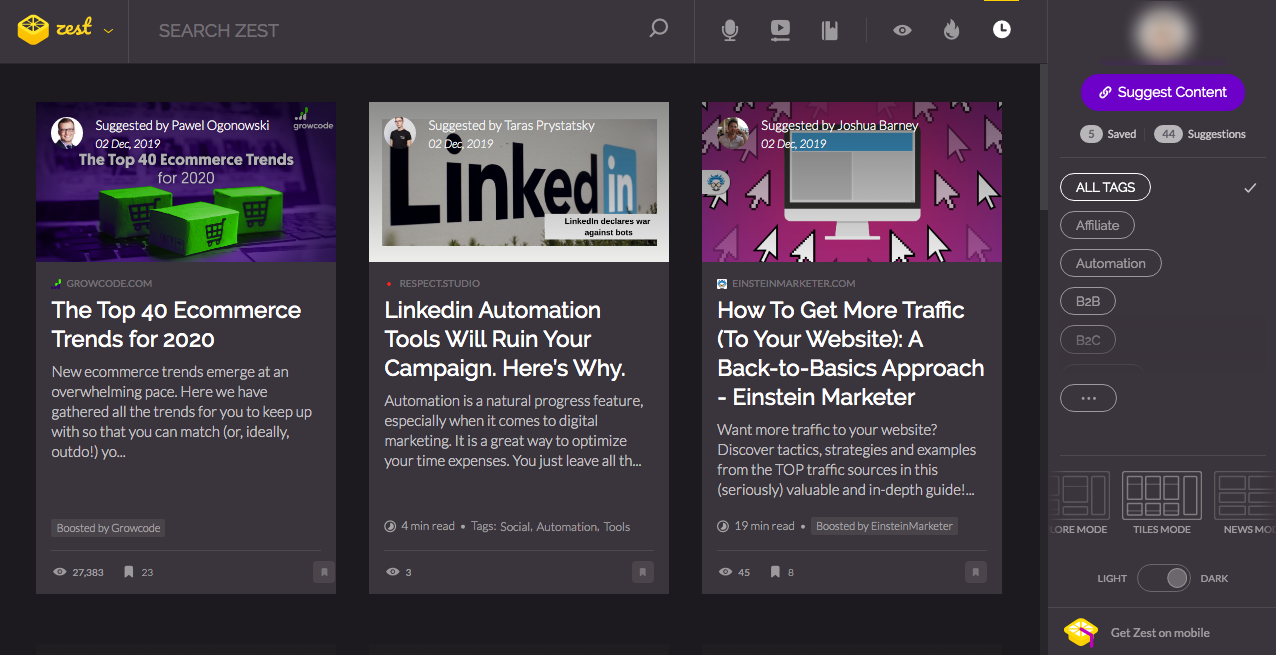Click Joshua Barney's avatar
The image size is (1276, 655).
(733, 133)
